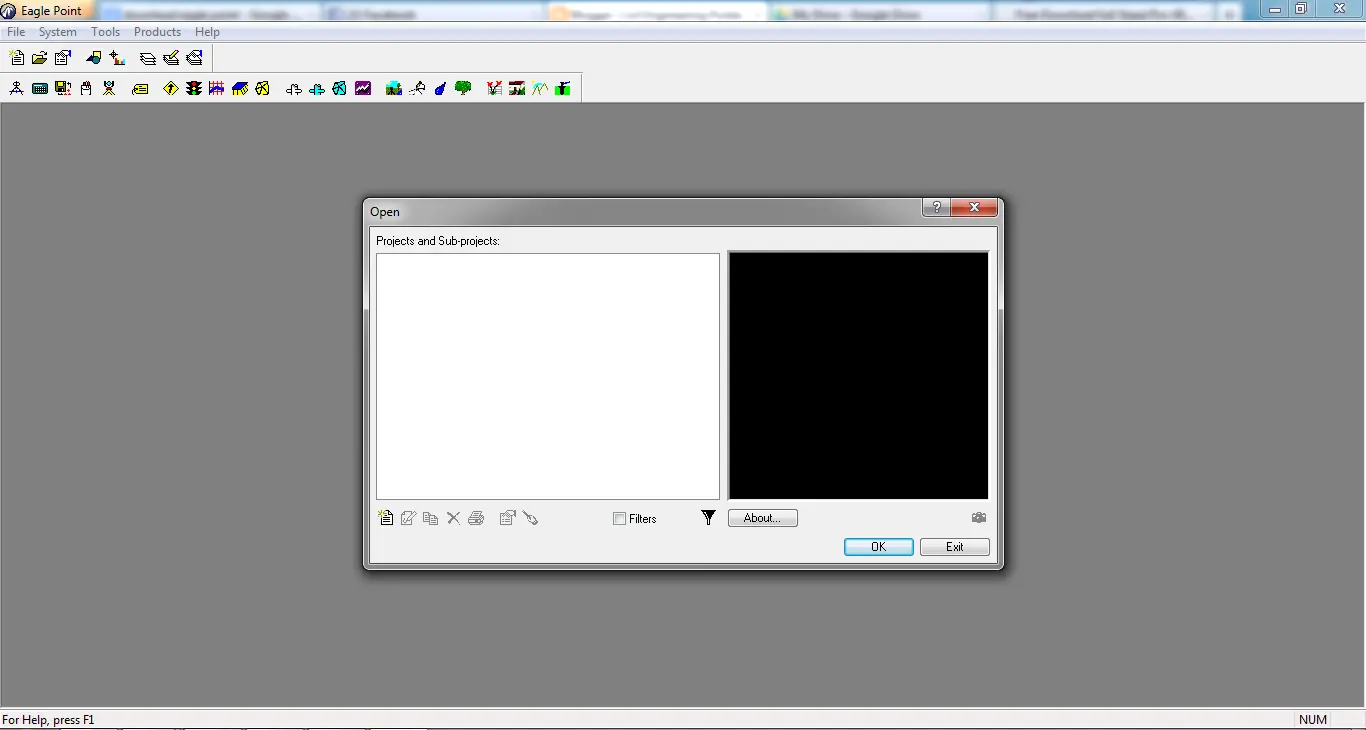Click the new project icon in dialog
The height and width of the screenshot is (730, 1366).
[x=386, y=518]
